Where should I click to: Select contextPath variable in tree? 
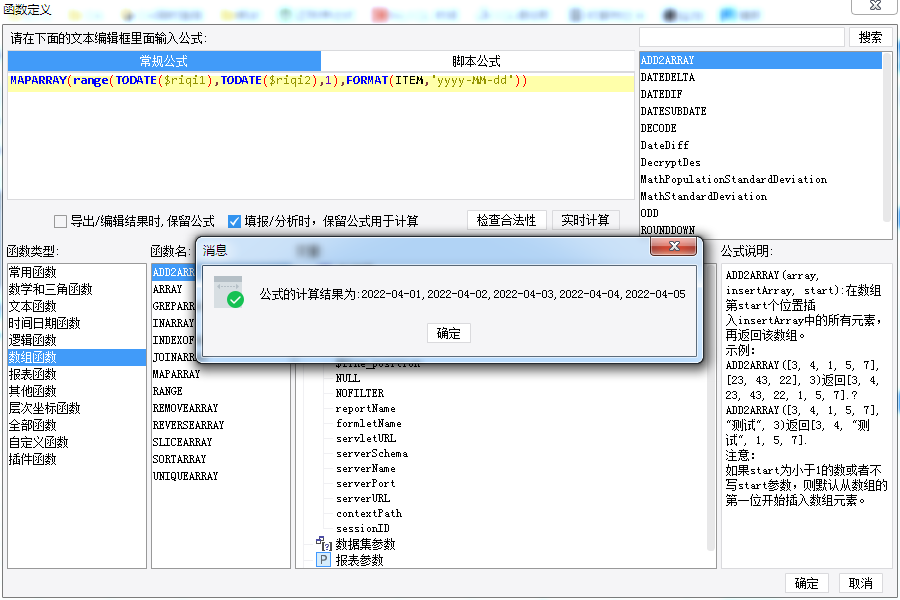click(369, 513)
